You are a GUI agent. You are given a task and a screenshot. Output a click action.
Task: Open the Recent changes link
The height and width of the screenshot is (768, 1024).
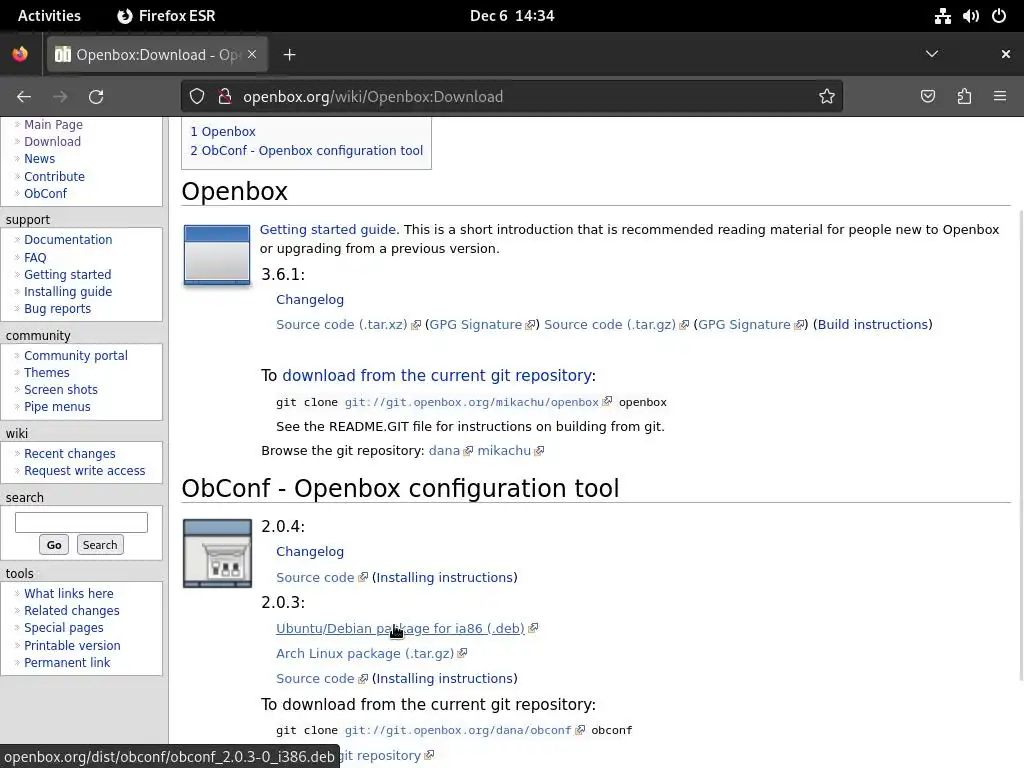(x=70, y=453)
